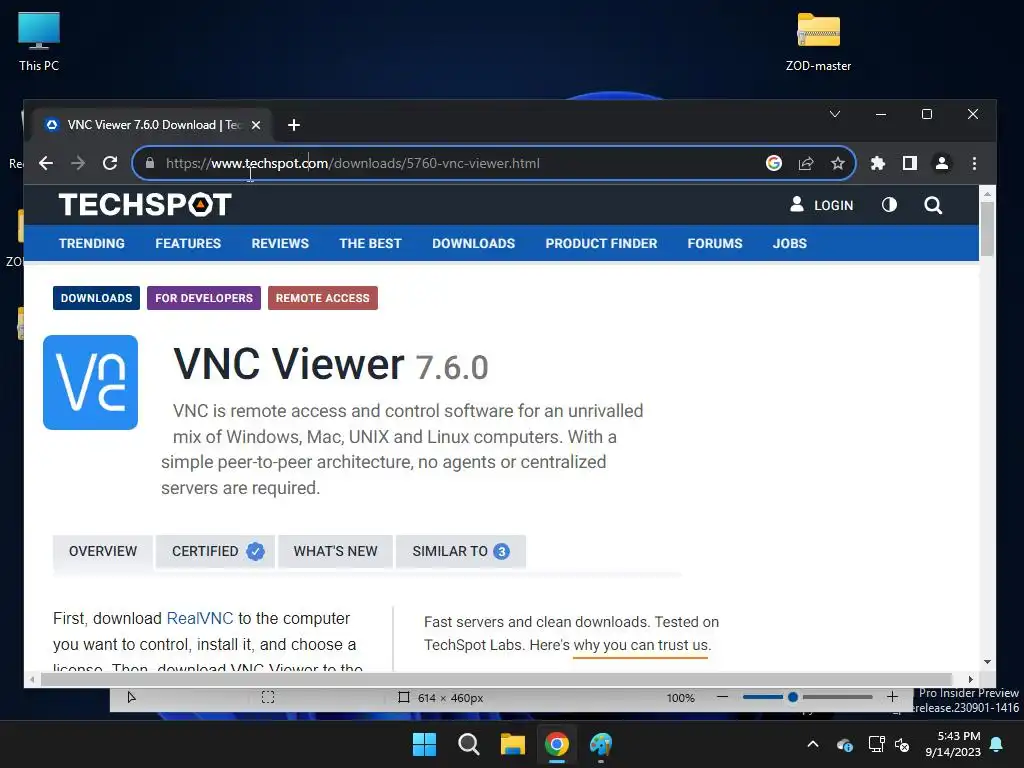This screenshot has width=1024, height=768.
Task: Show hidden system tray icons
Action: [x=813, y=744]
